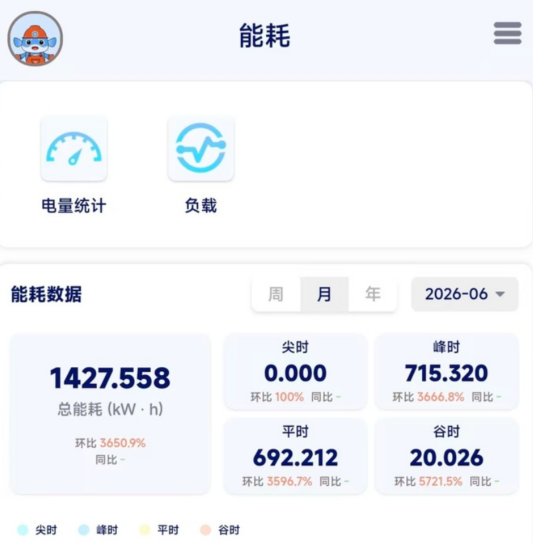Switch to the 年 tab
533x543 pixels.
pos(373,294)
